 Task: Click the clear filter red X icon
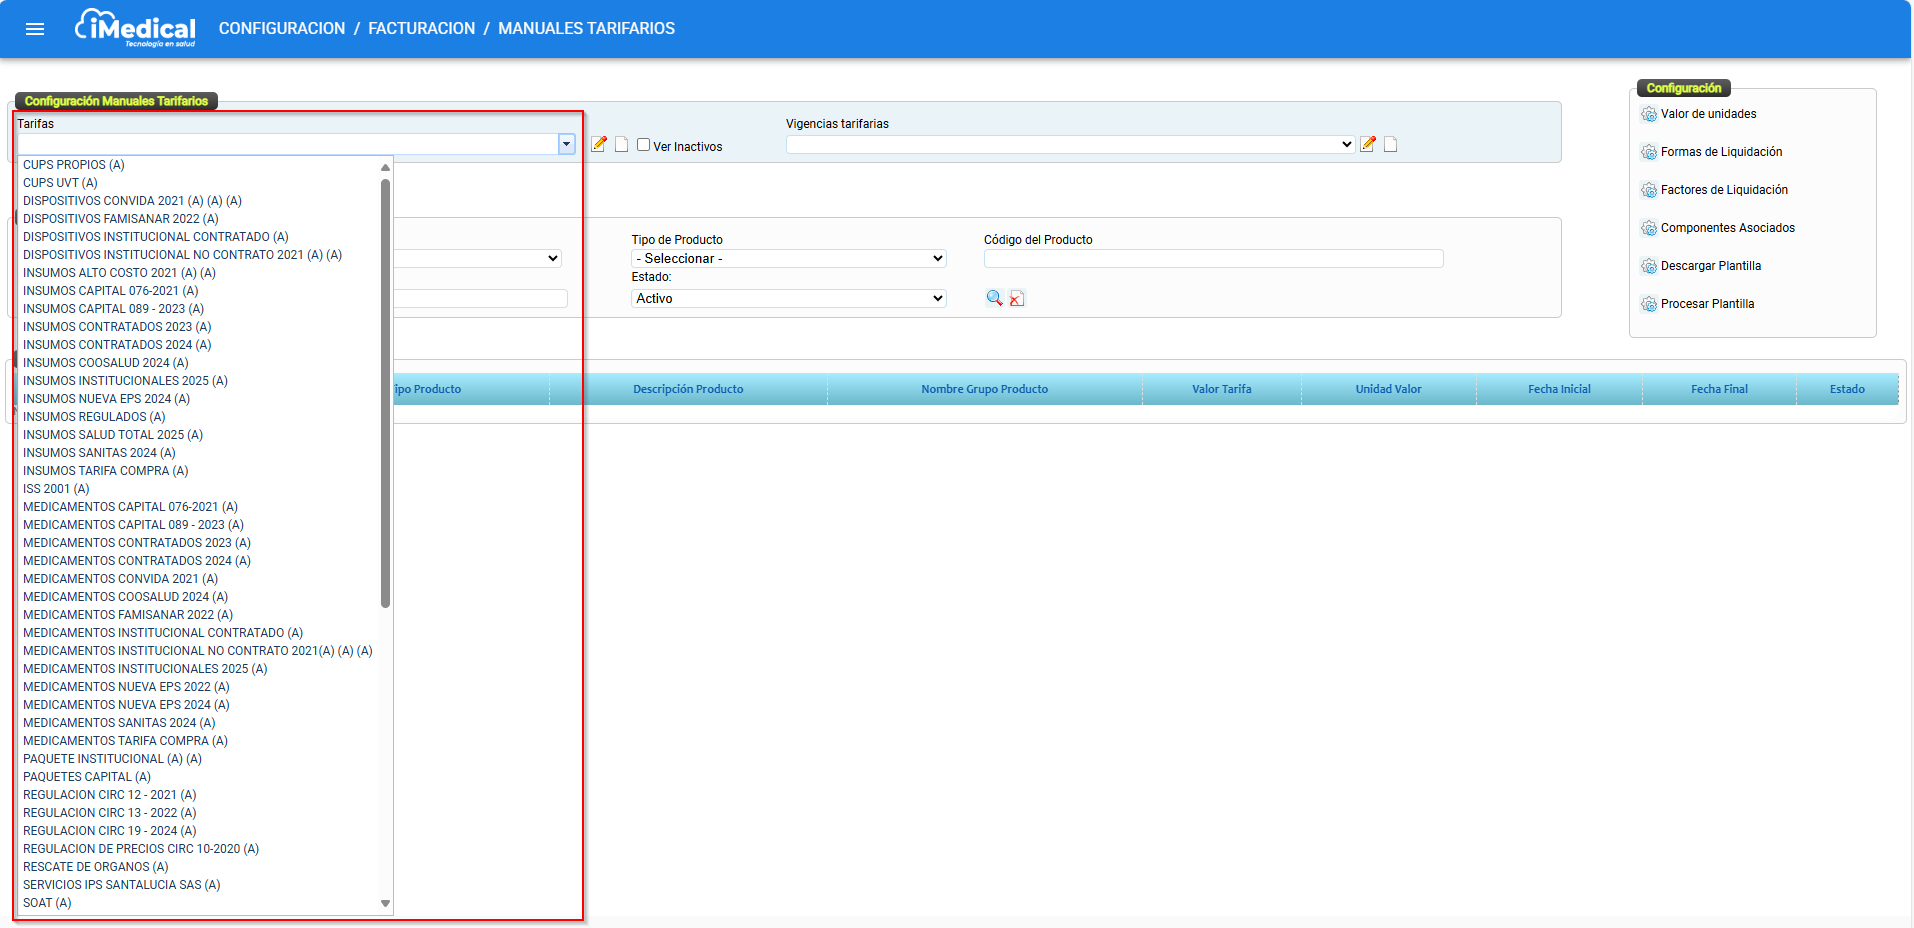1017,298
